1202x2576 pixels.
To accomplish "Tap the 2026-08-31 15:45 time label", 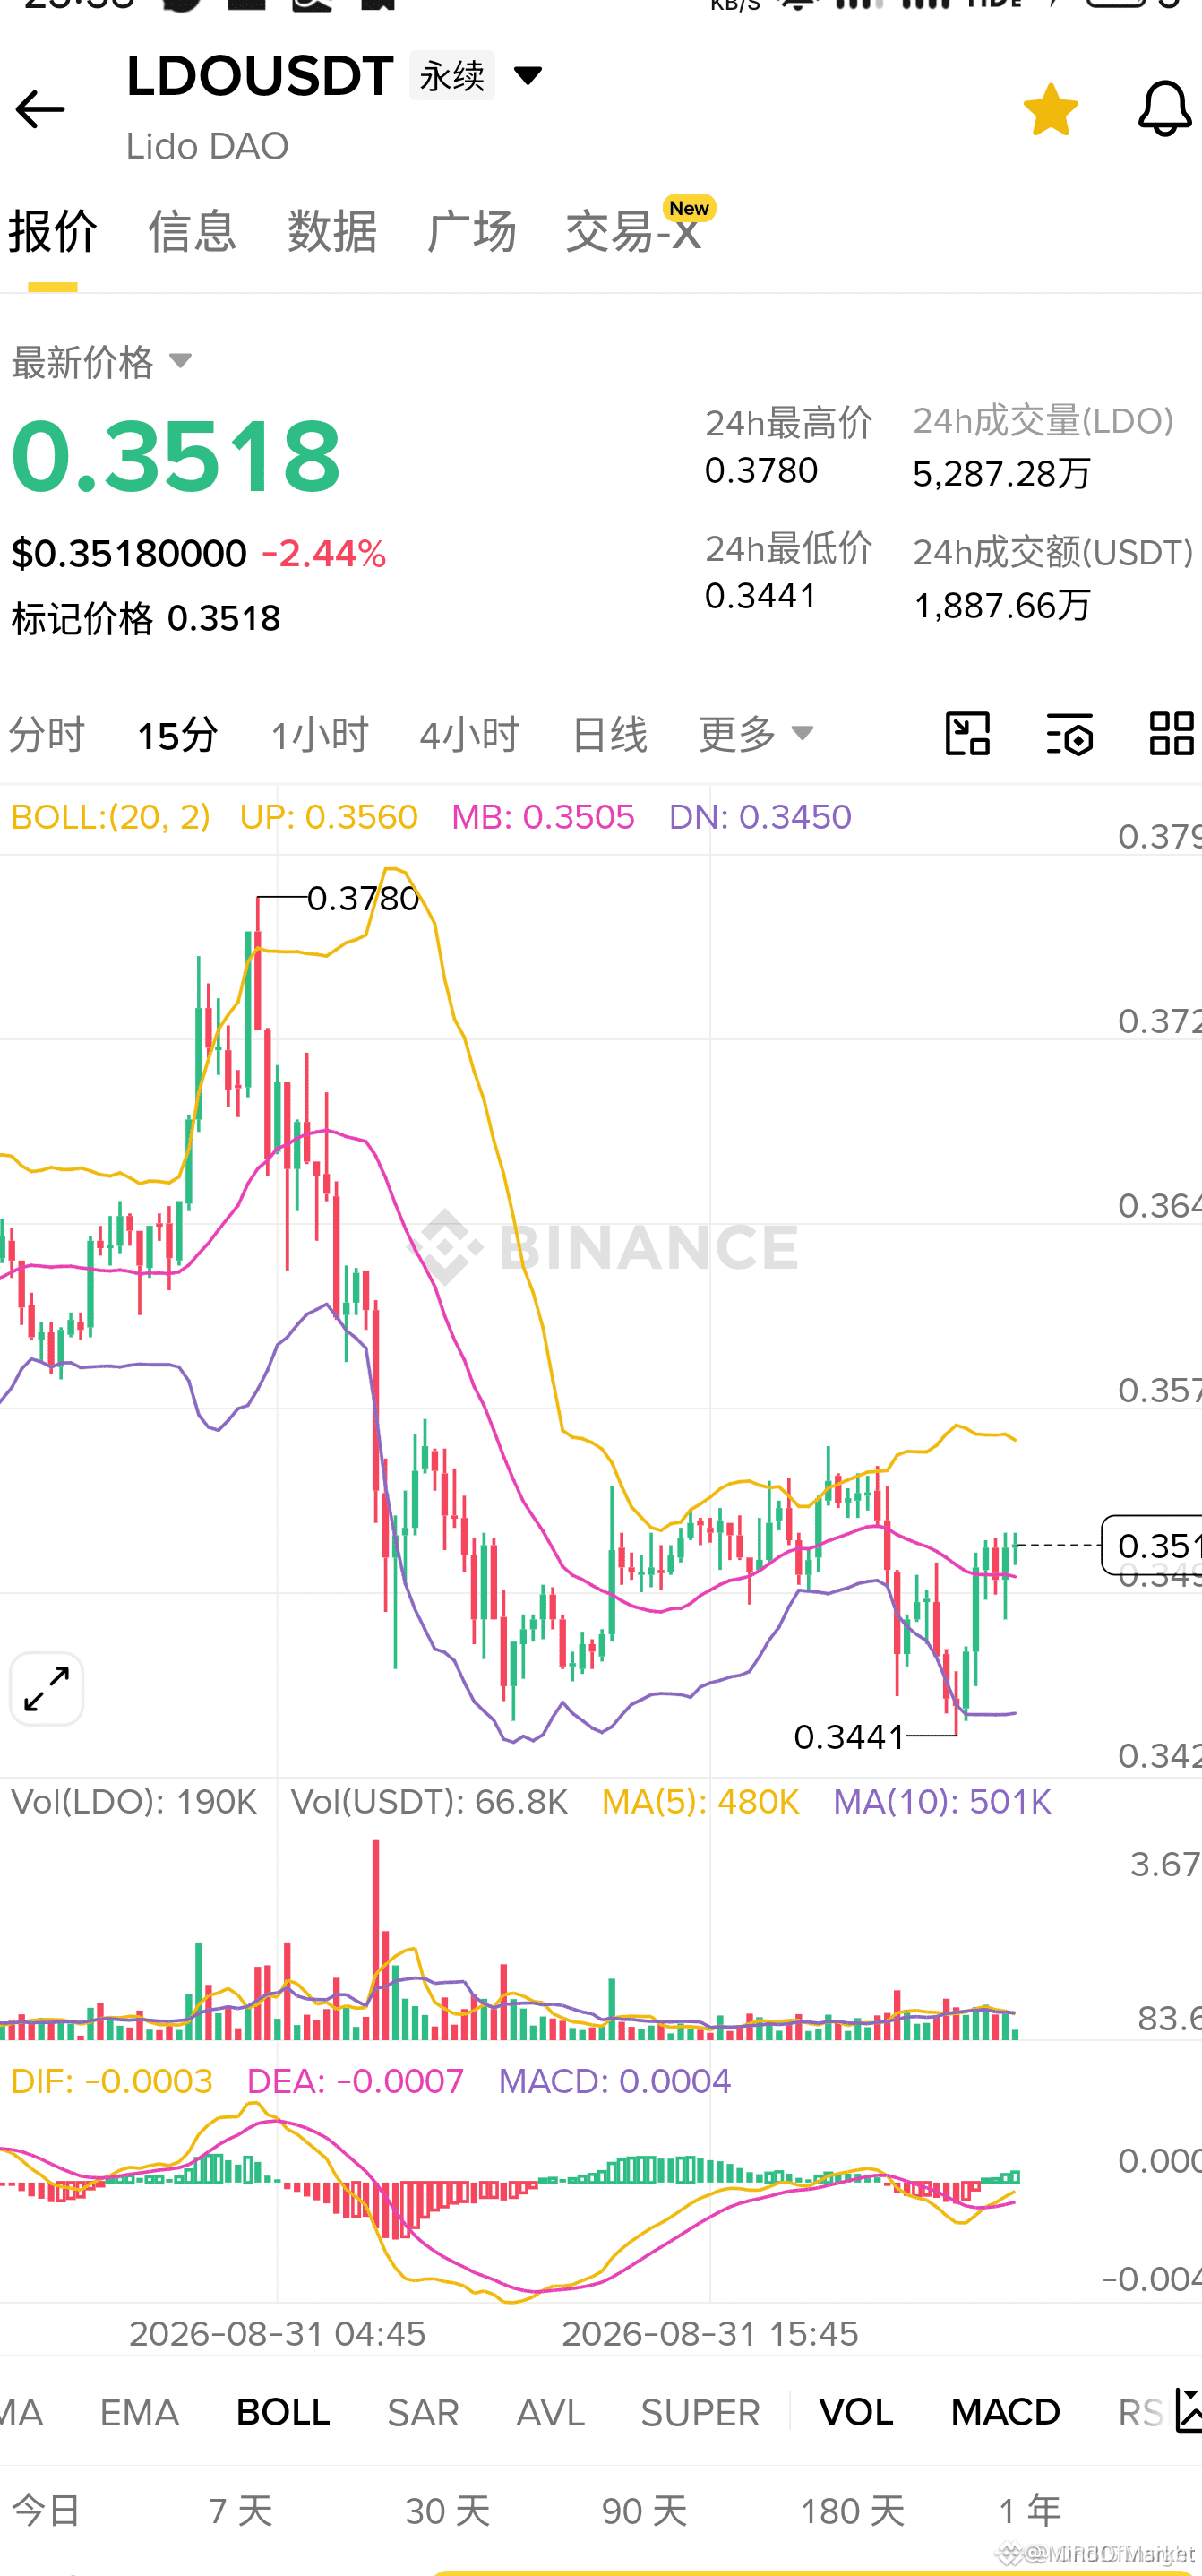I will point(710,2334).
